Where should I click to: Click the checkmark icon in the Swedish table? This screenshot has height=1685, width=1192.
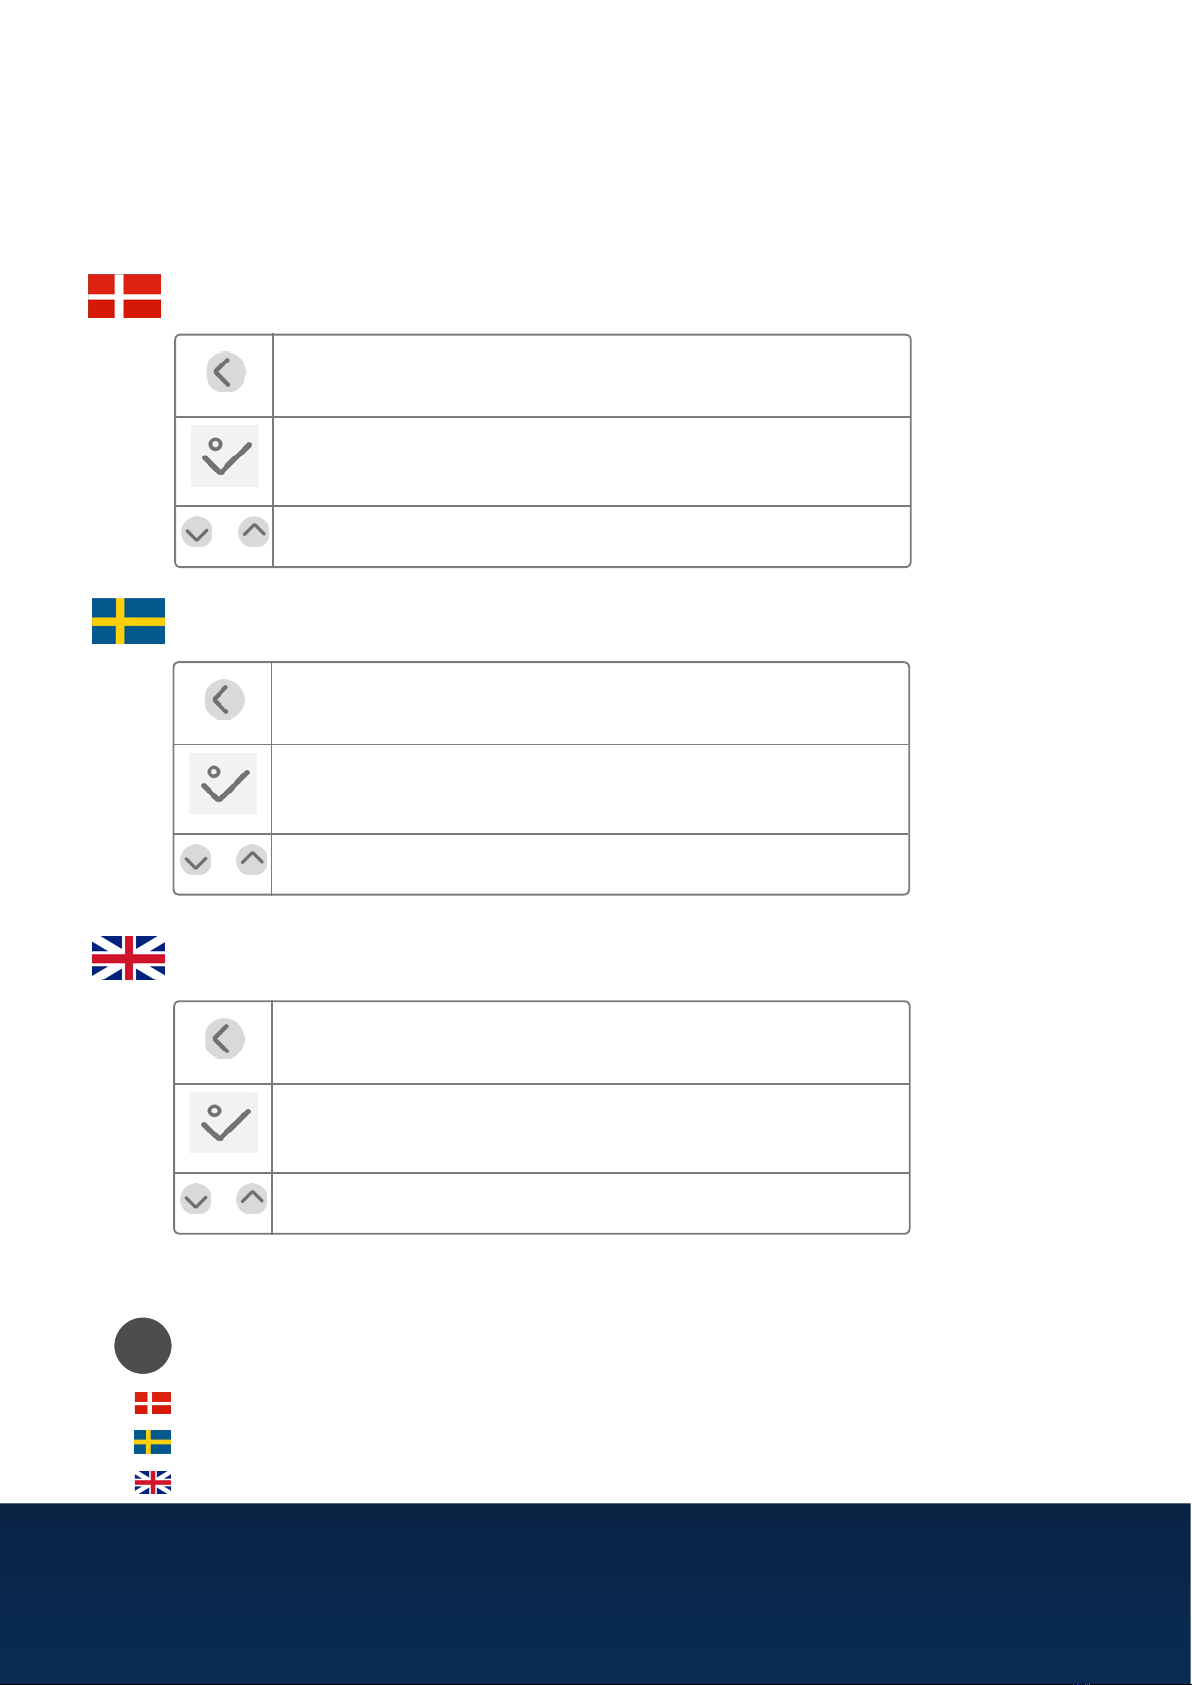pyautogui.click(x=223, y=783)
